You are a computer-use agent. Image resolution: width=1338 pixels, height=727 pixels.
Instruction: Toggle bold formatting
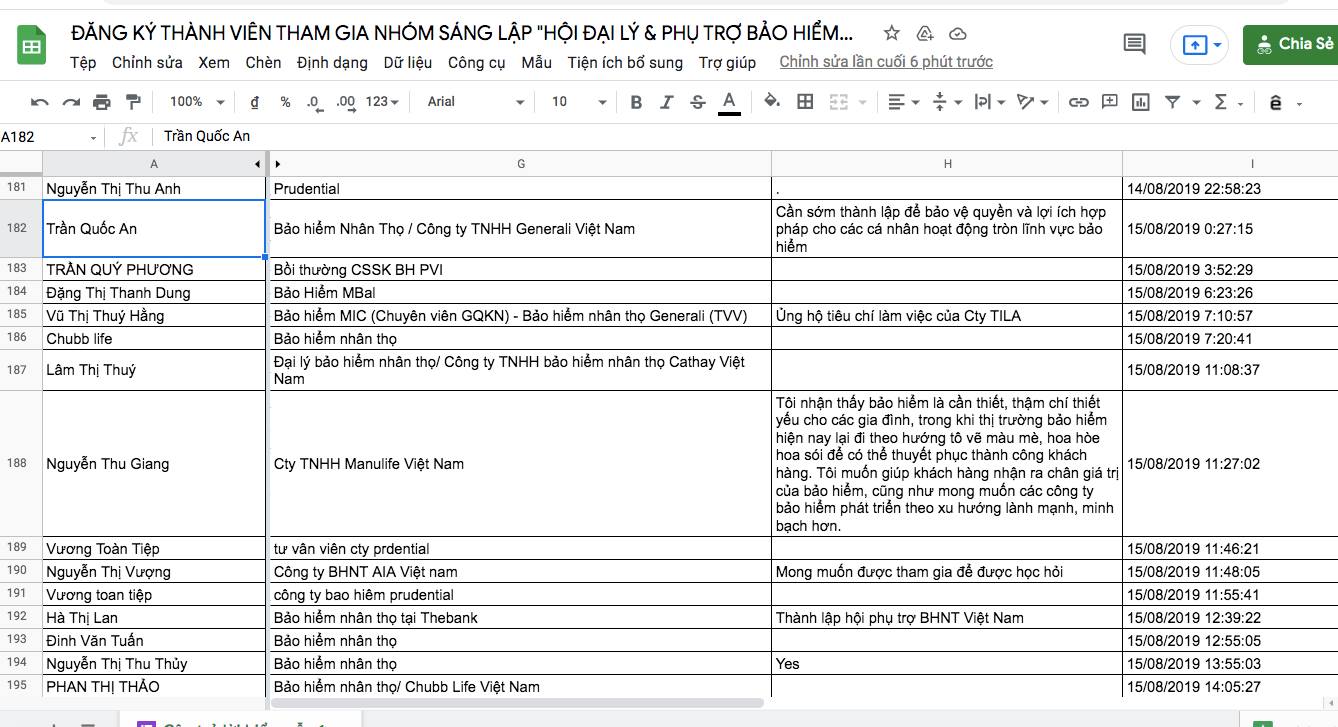point(636,102)
